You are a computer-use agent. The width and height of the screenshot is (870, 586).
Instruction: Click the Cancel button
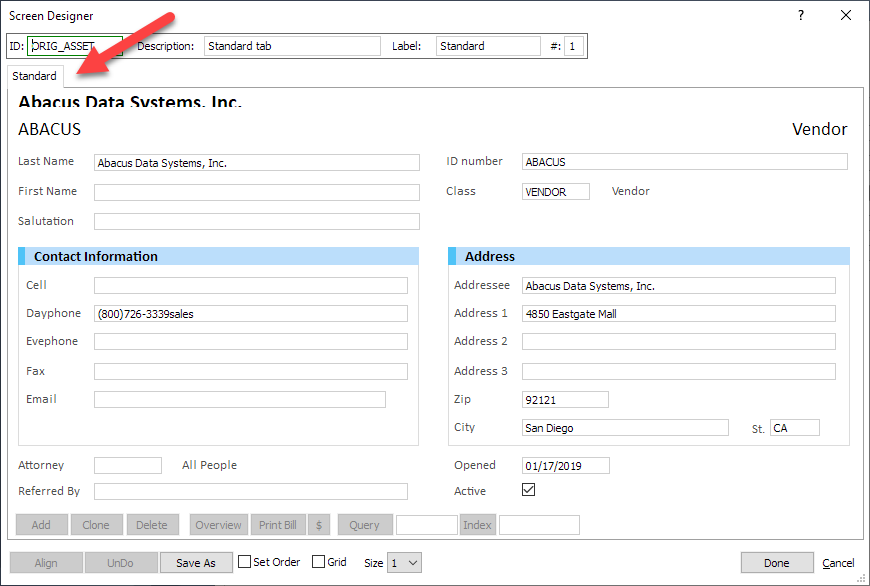click(x=838, y=563)
